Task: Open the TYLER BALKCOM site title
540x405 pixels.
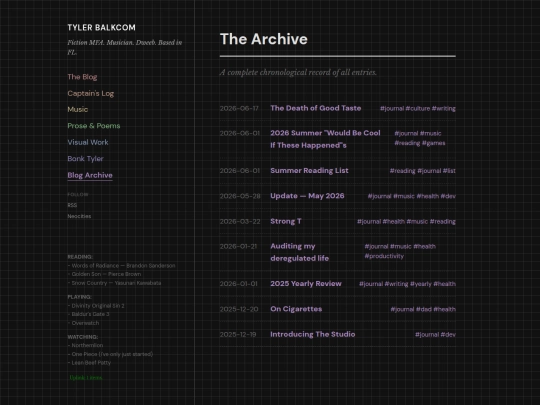Action: click(101, 28)
